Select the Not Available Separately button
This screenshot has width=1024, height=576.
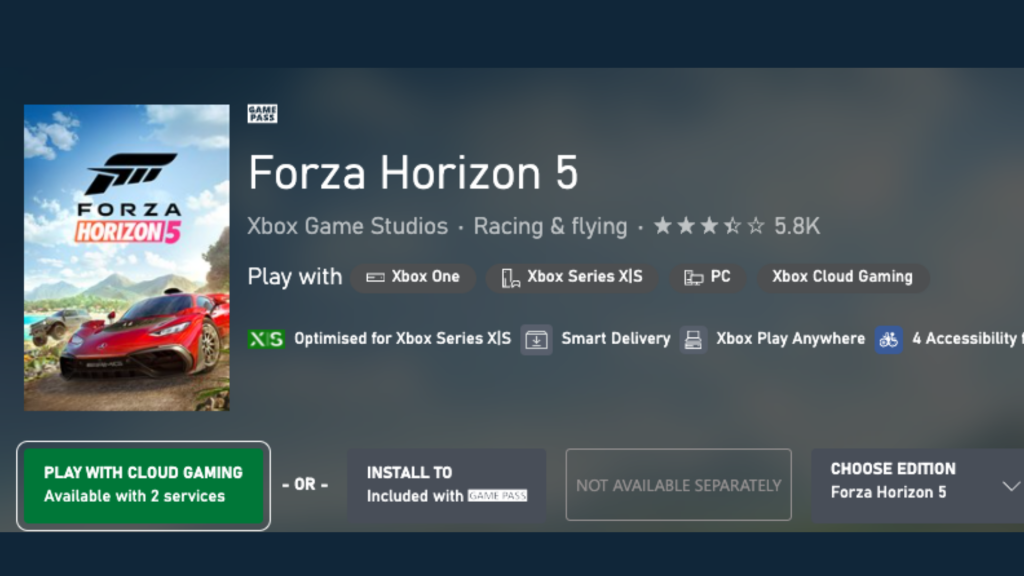pos(678,485)
